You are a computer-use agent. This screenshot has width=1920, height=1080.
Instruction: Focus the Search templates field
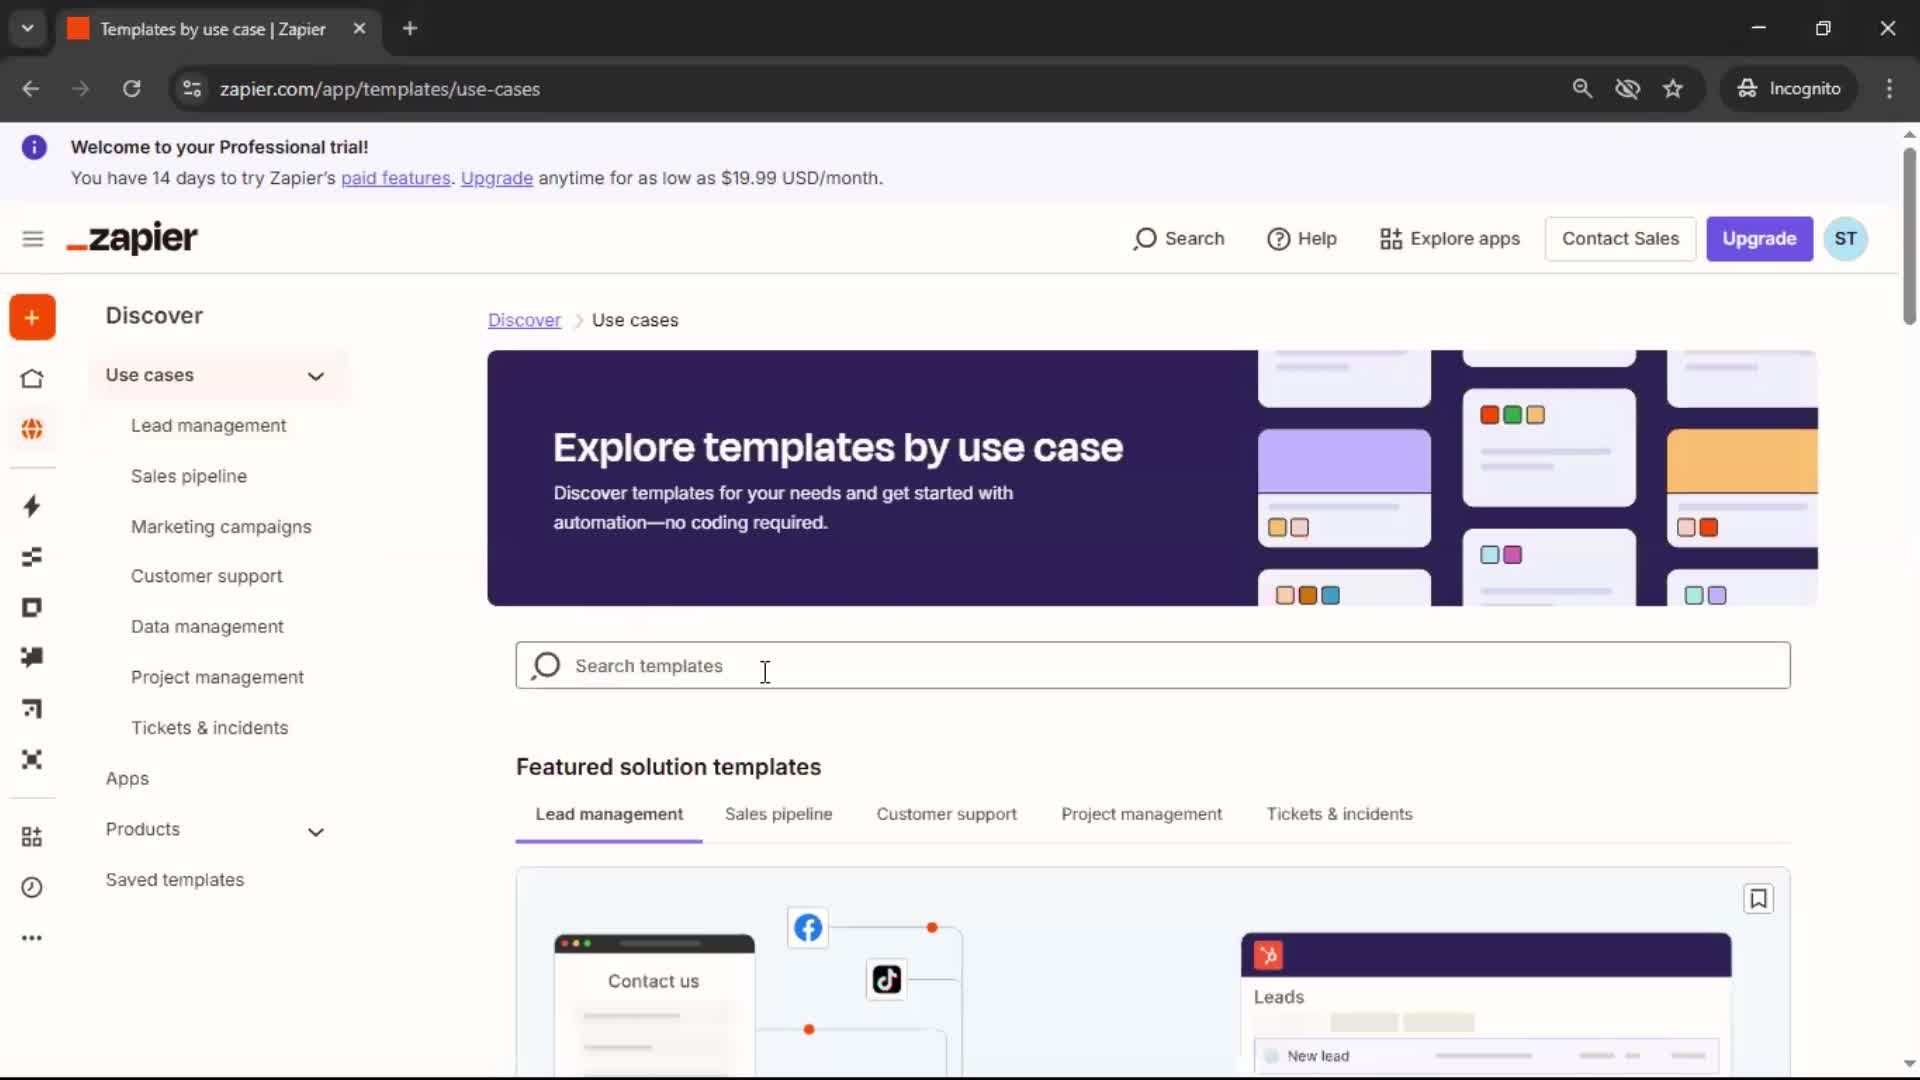point(1153,666)
